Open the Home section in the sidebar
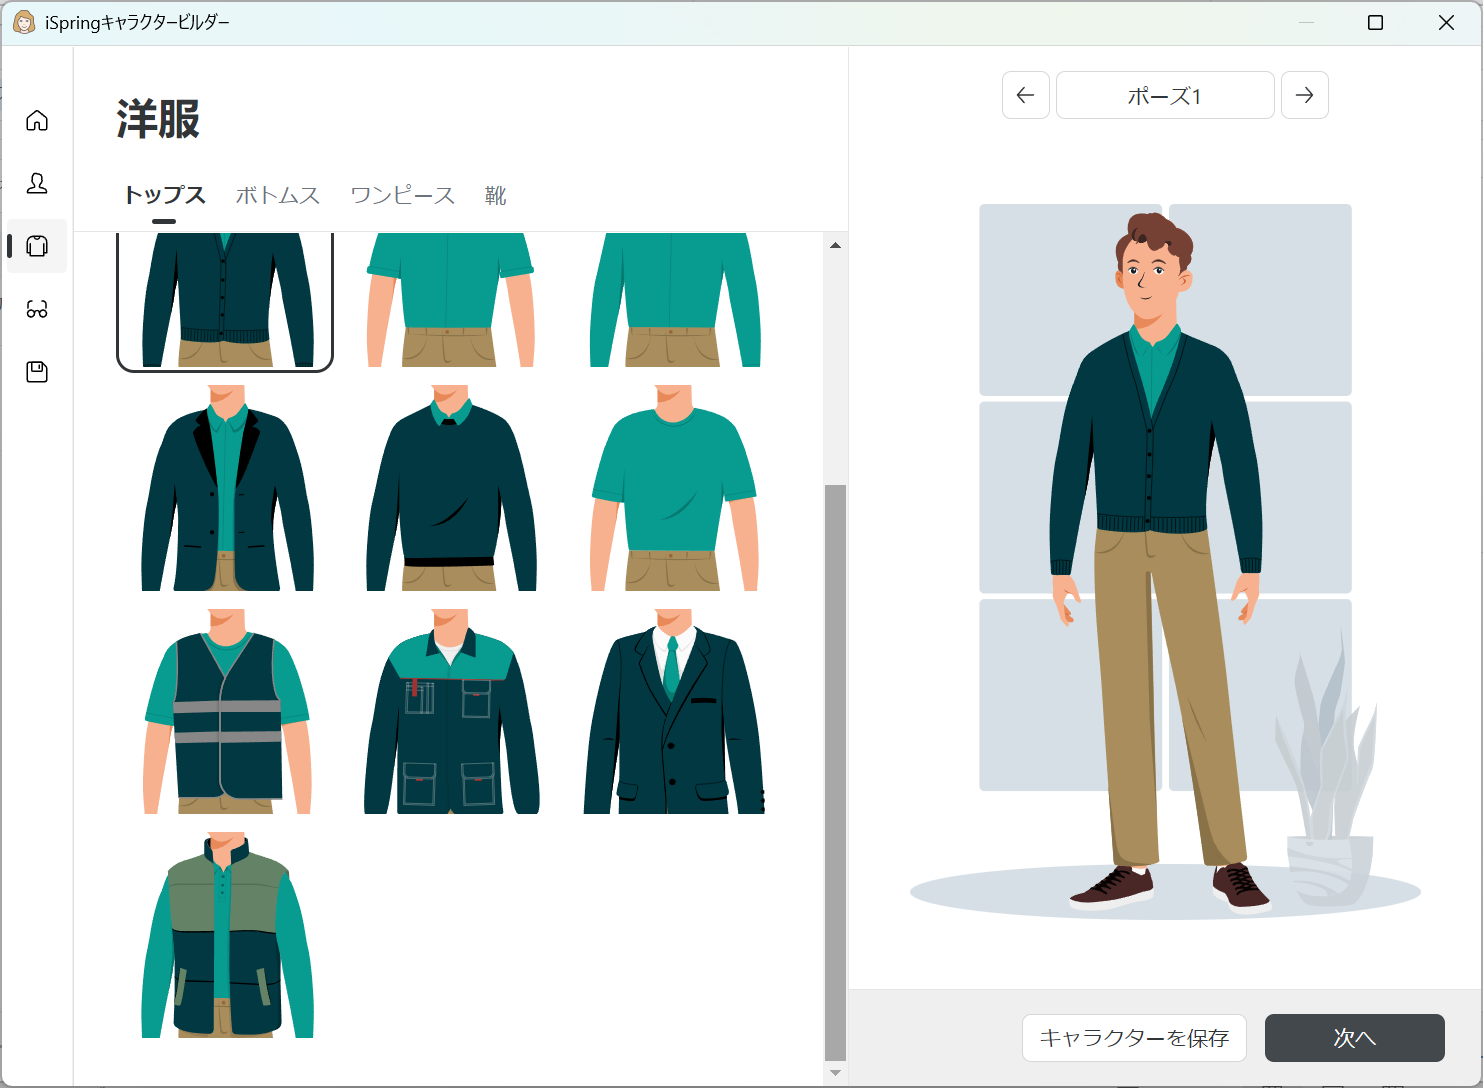Viewport: 1483px width, 1088px height. pos(37,120)
